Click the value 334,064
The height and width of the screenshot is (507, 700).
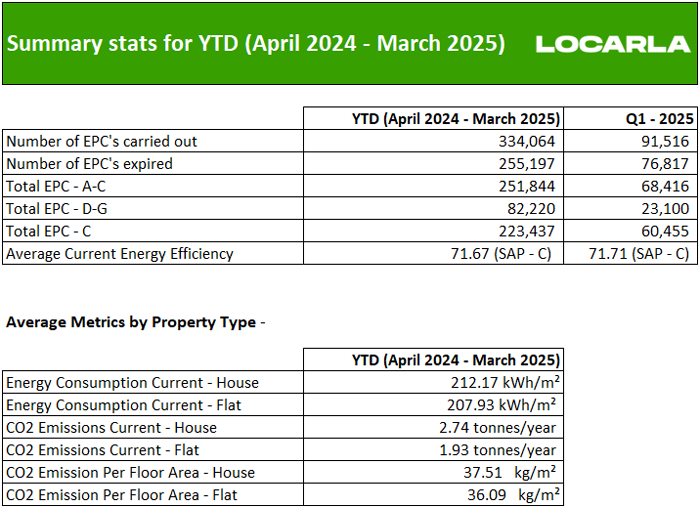(527, 141)
